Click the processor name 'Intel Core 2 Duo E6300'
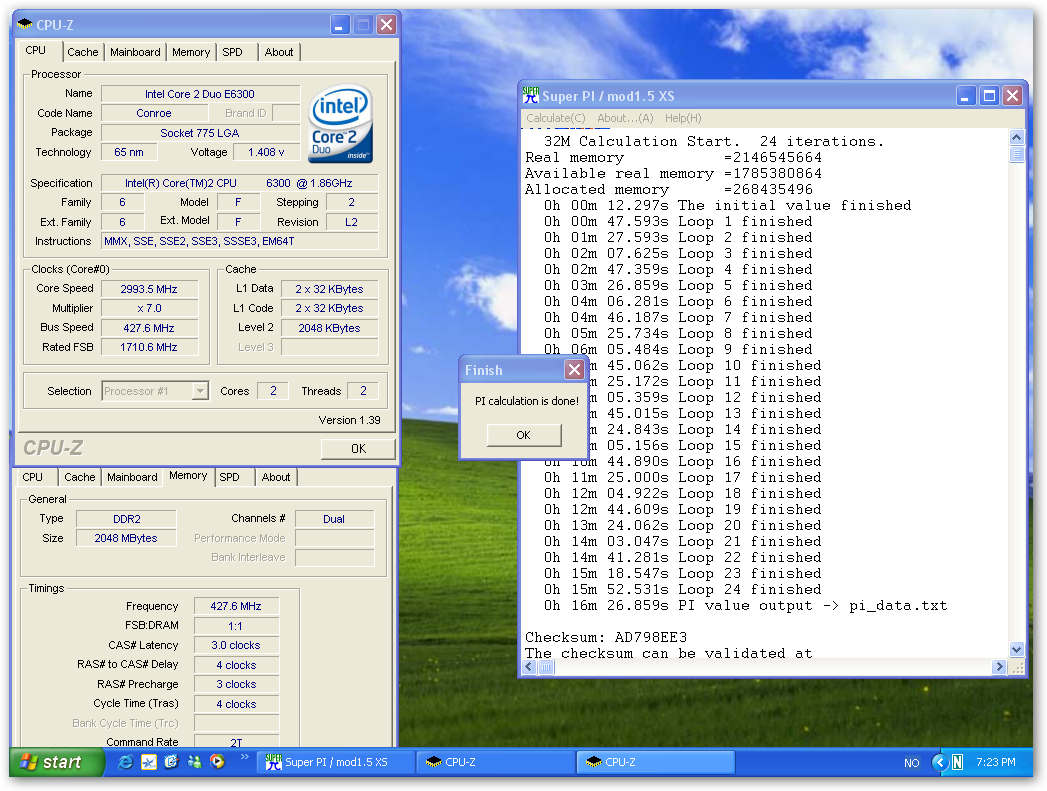This screenshot has height=791, width=1047. [x=200, y=94]
